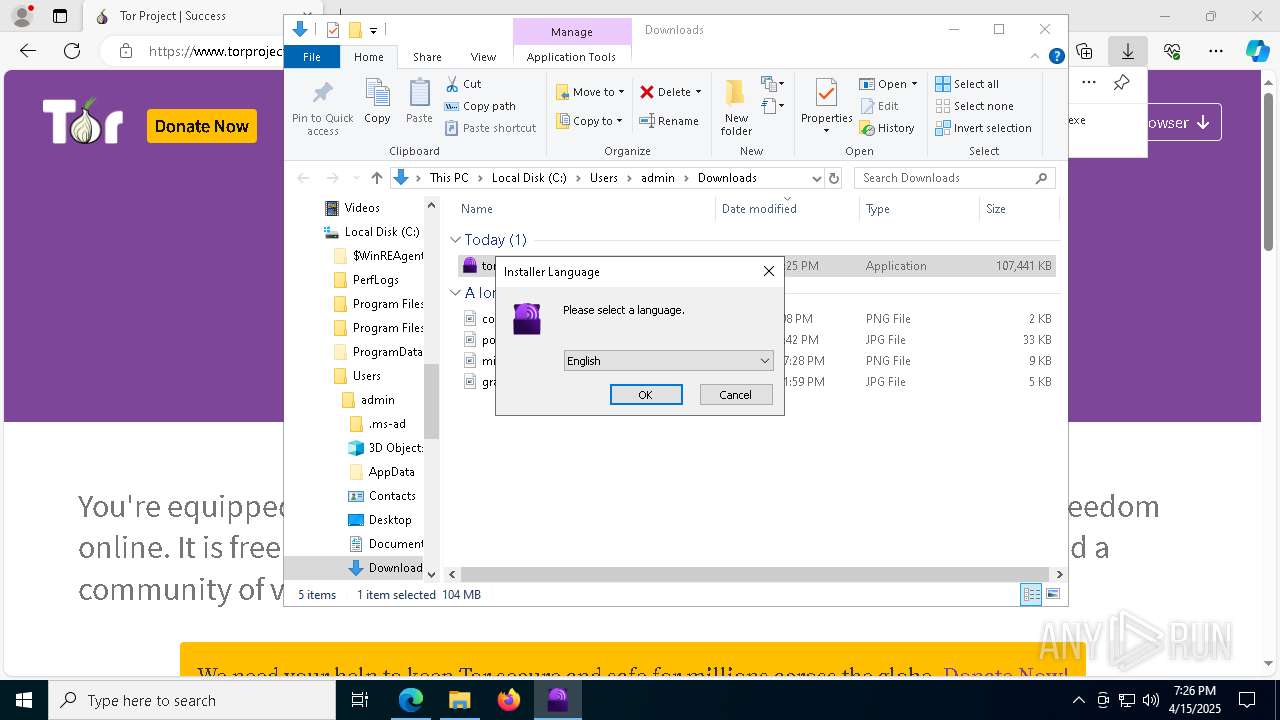Click the Explorer Up arrow button
Viewport: 1280px width, 720px height.
(x=376, y=178)
